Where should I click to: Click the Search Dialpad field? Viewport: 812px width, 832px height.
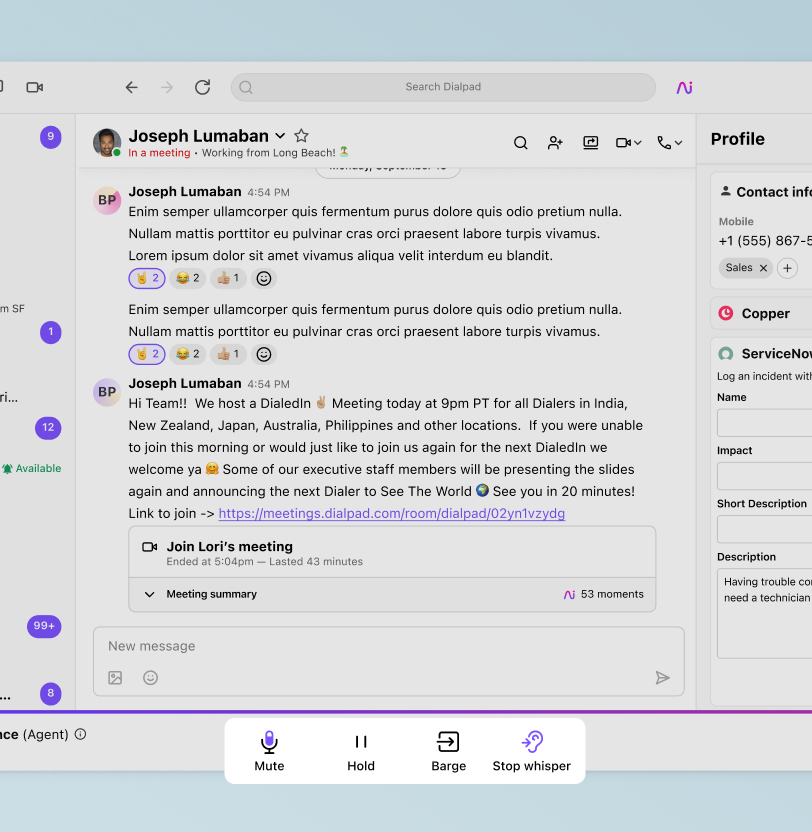[443, 87]
